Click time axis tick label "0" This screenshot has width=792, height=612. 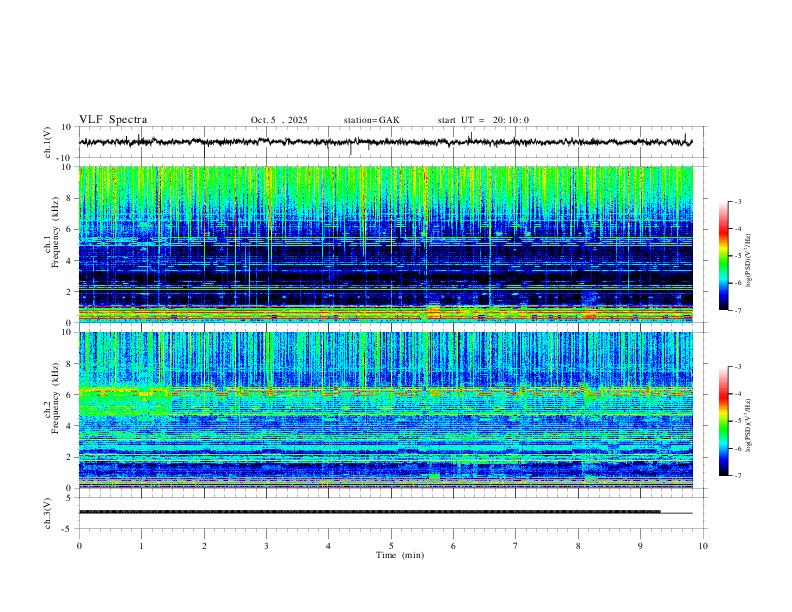pos(79,546)
